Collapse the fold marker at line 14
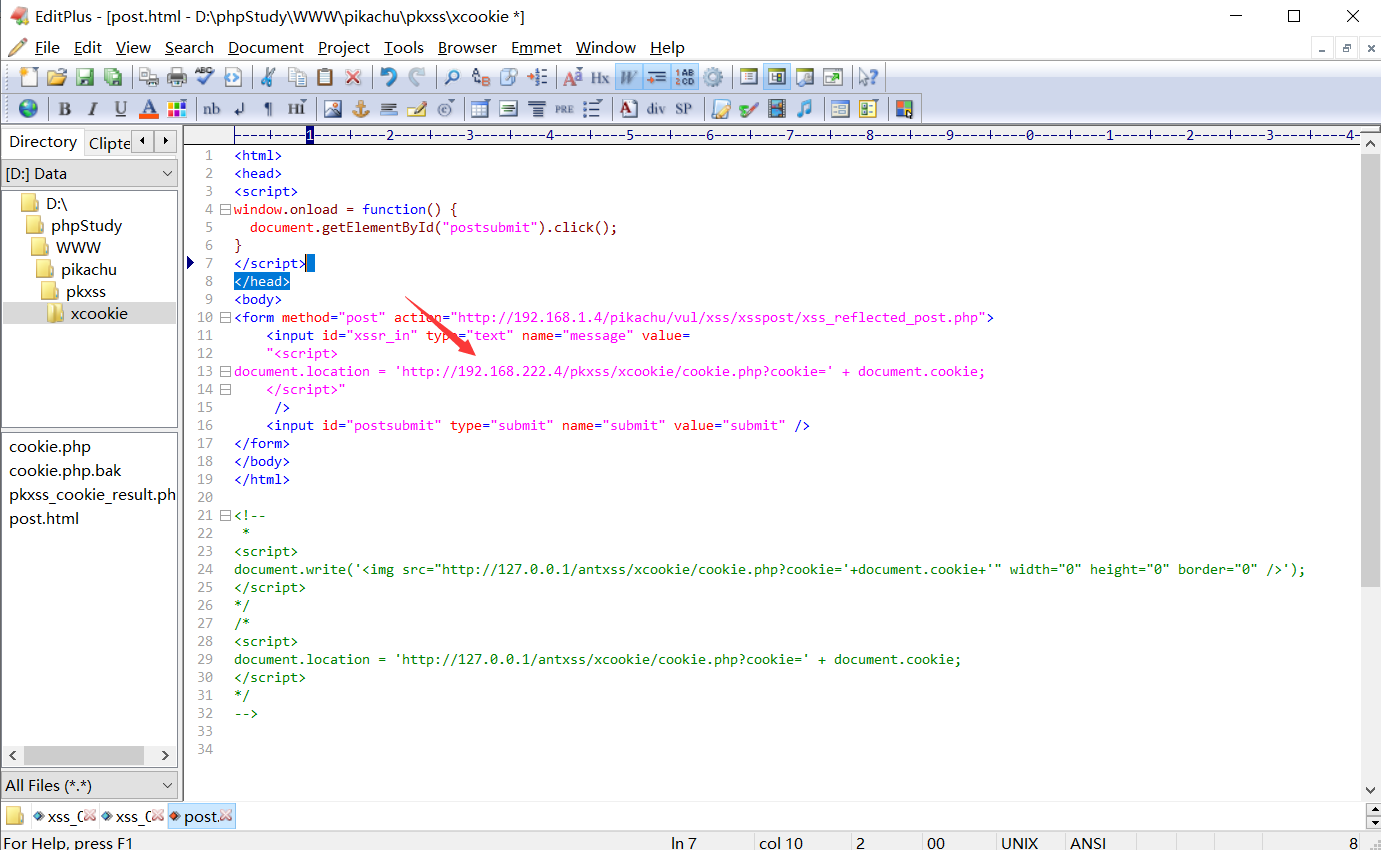Image resolution: width=1381 pixels, height=850 pixels. [225, 390]
